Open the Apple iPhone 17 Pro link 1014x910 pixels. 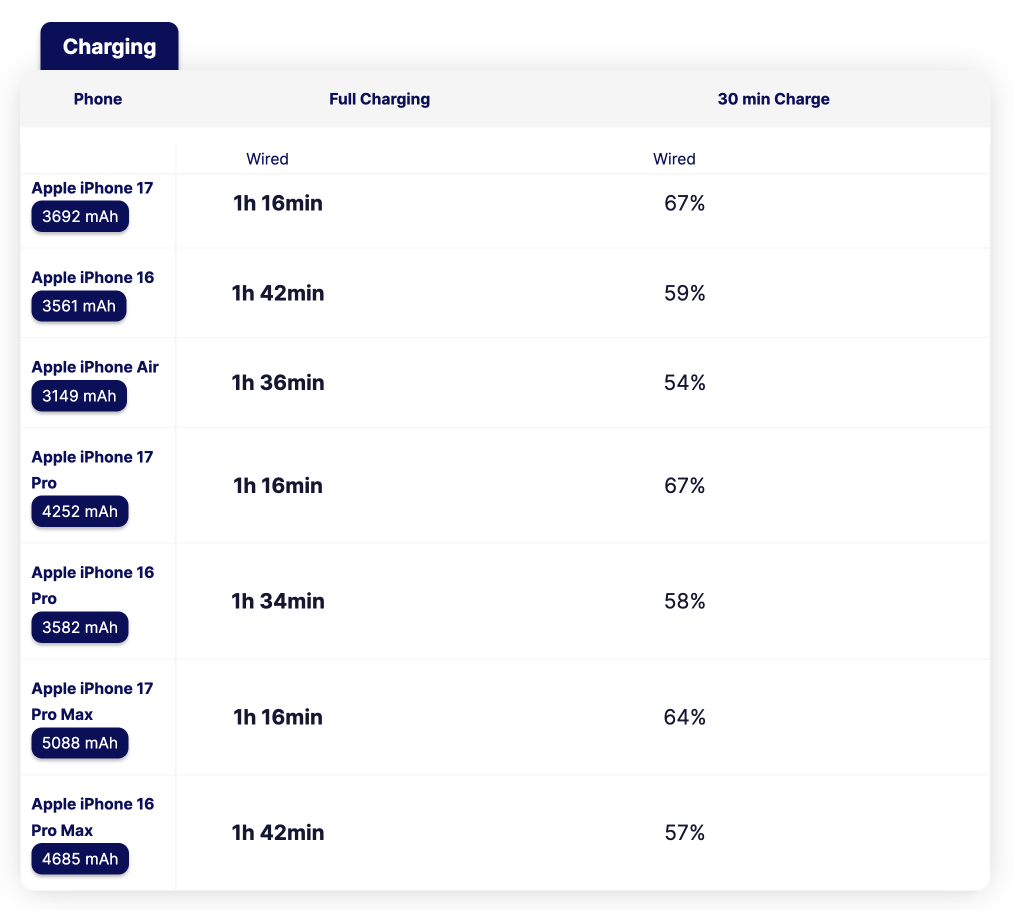[92, 469]
